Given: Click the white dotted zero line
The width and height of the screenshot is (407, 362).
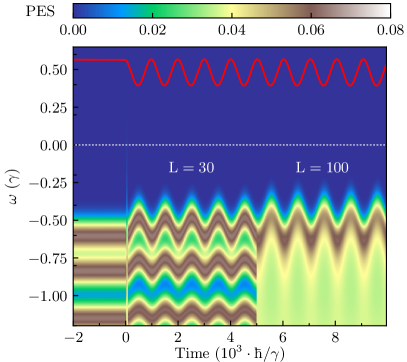Looking at the screenshot, I should point(230,145).
